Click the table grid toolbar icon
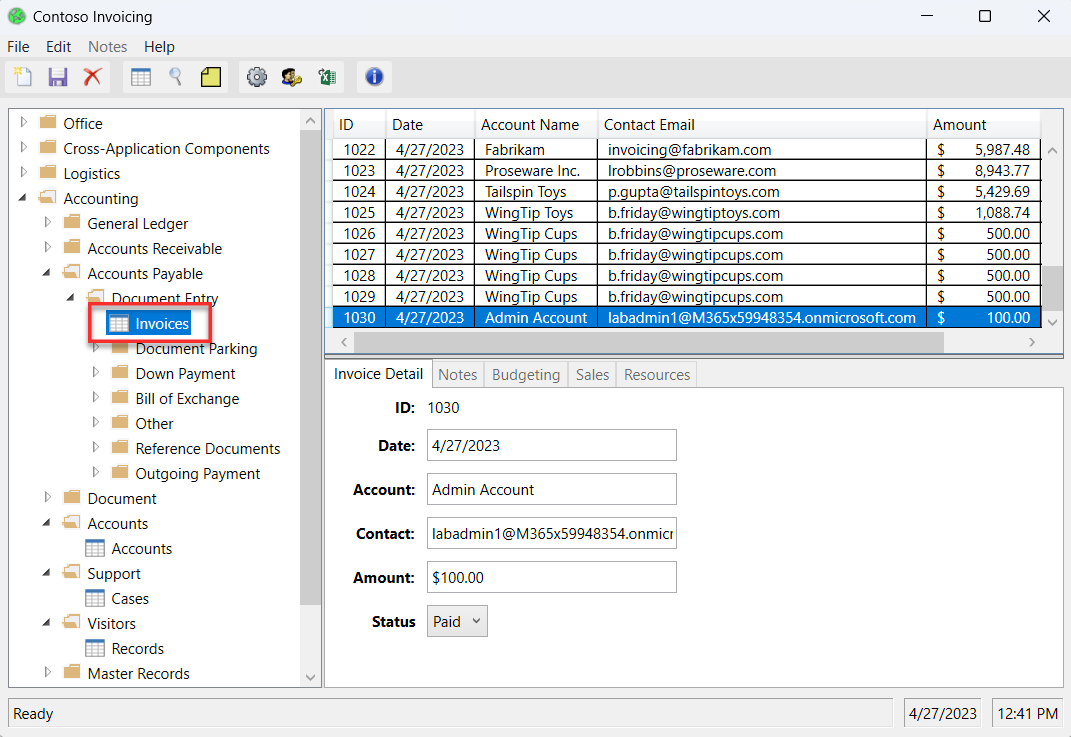1071x737 pixels. (141, 77)
